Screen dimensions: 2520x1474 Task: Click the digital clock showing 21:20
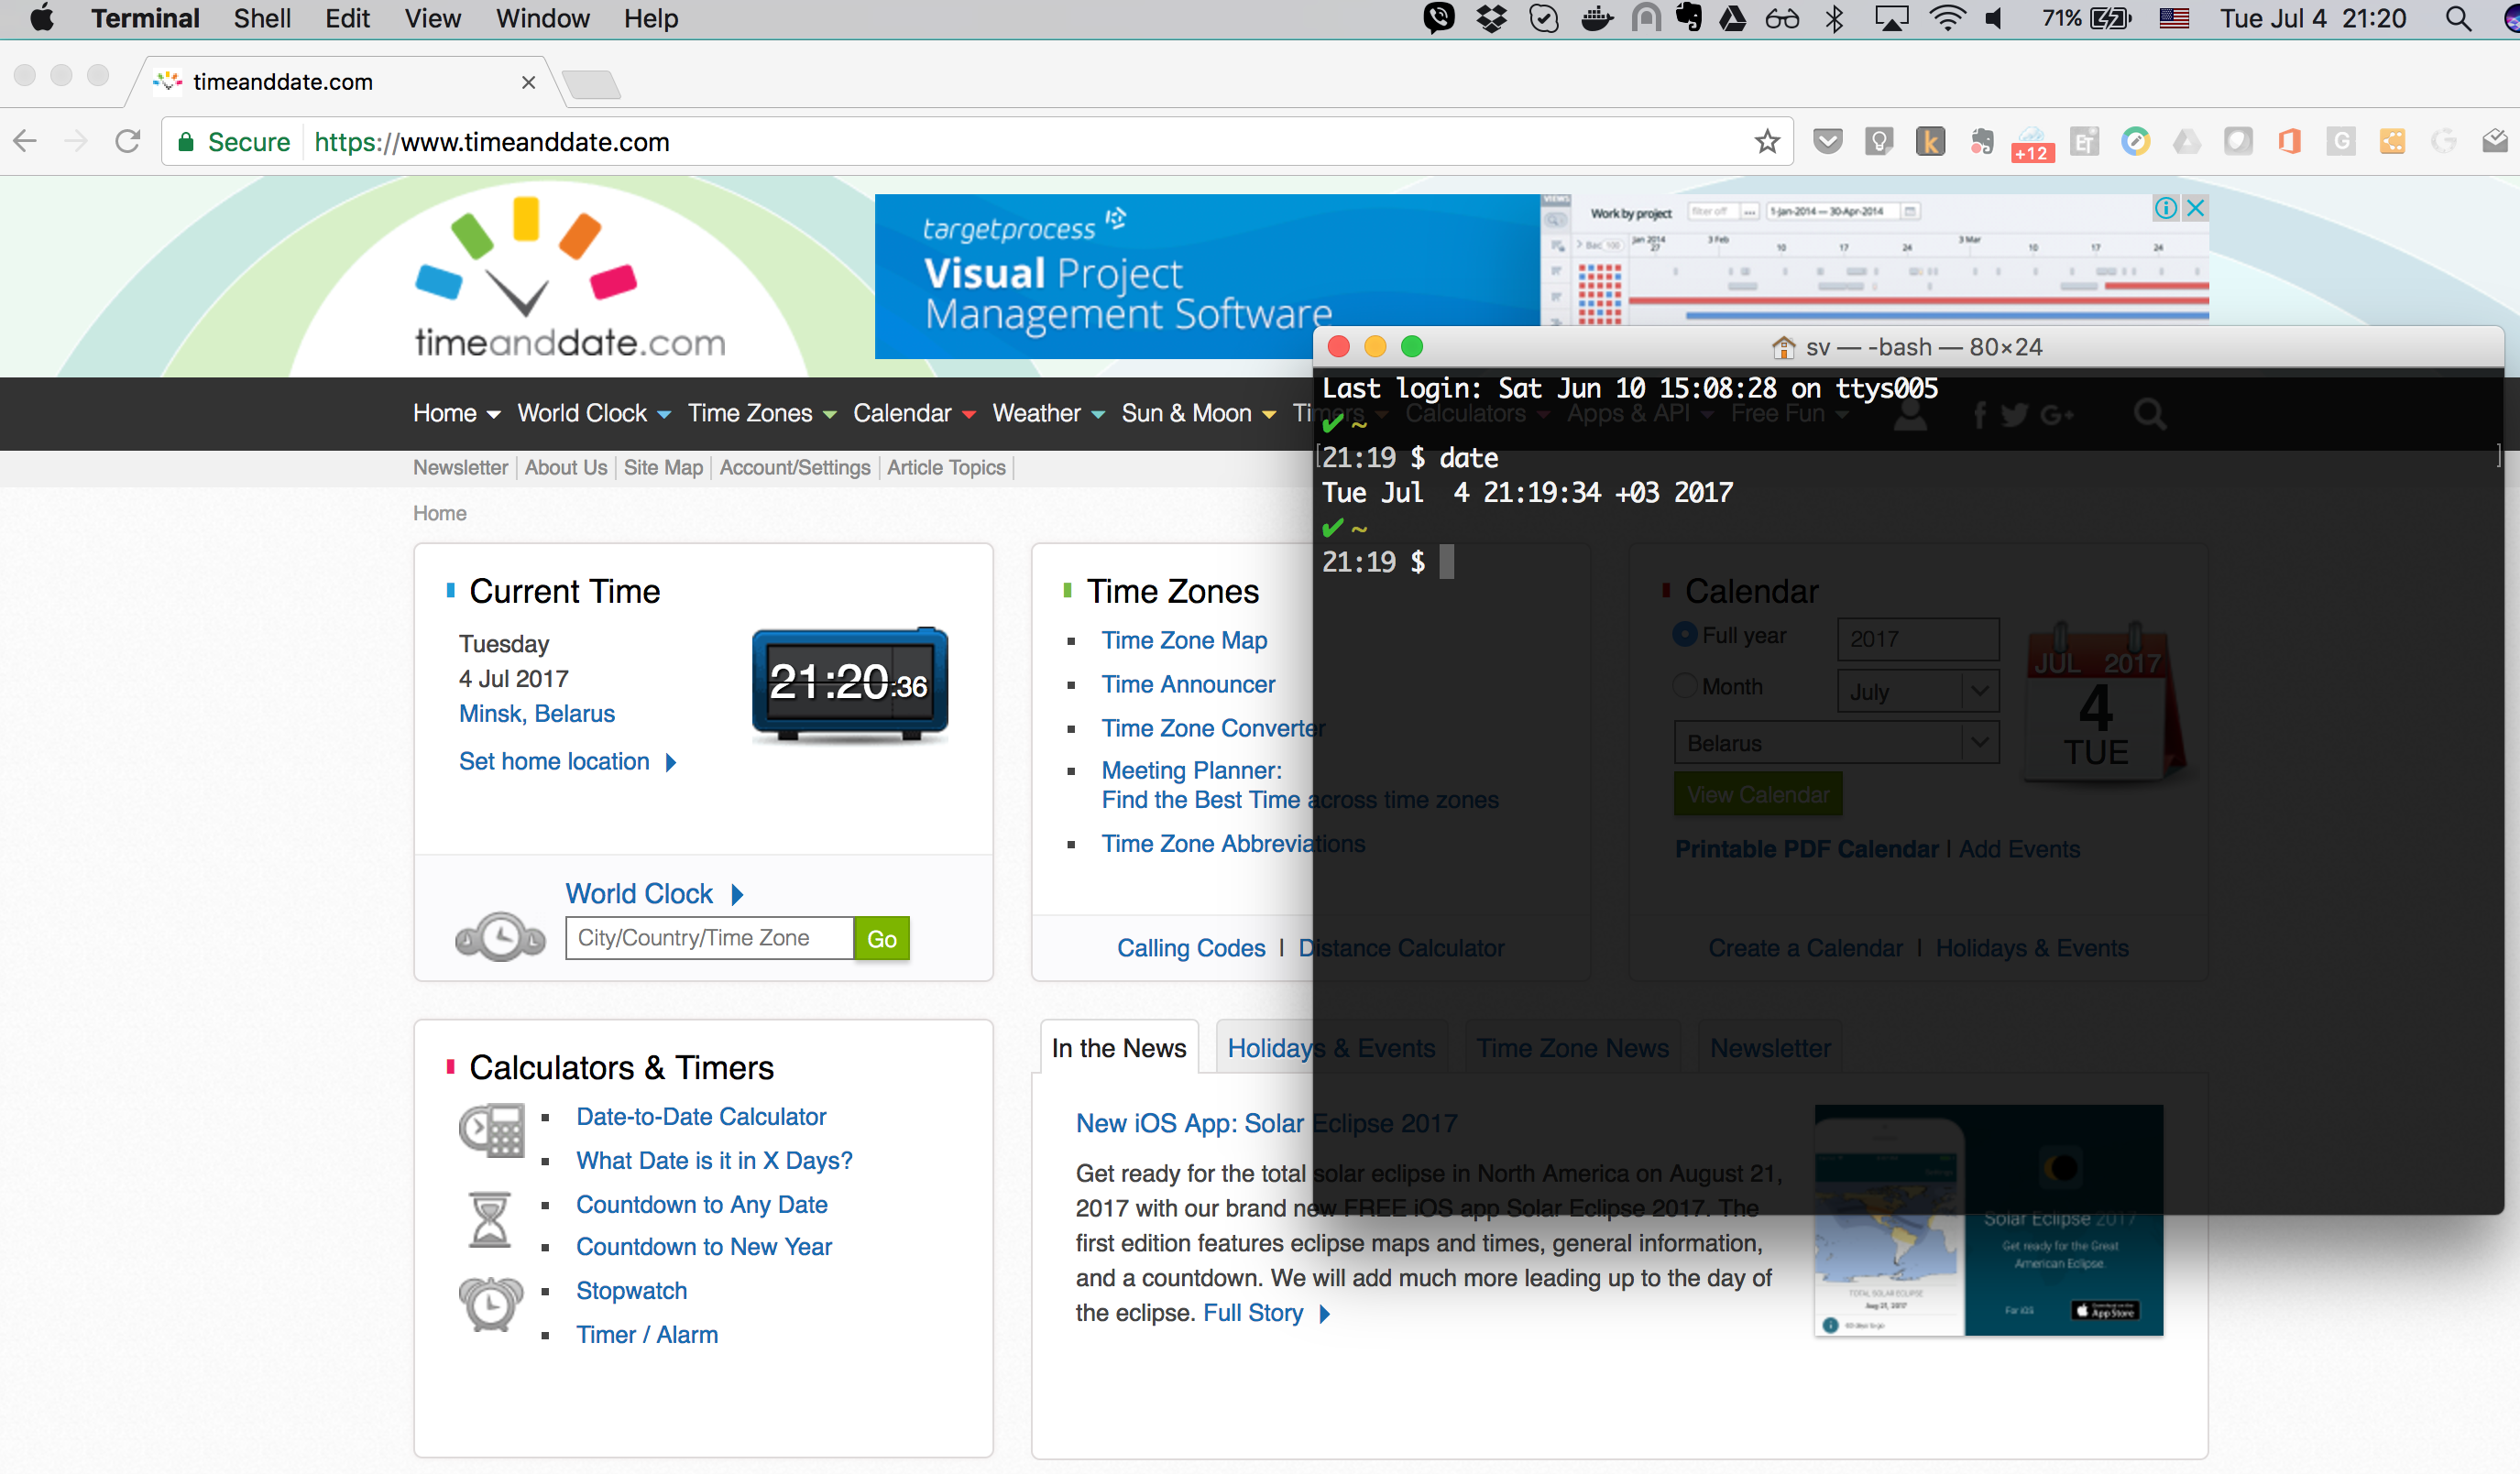coord(850,684)
